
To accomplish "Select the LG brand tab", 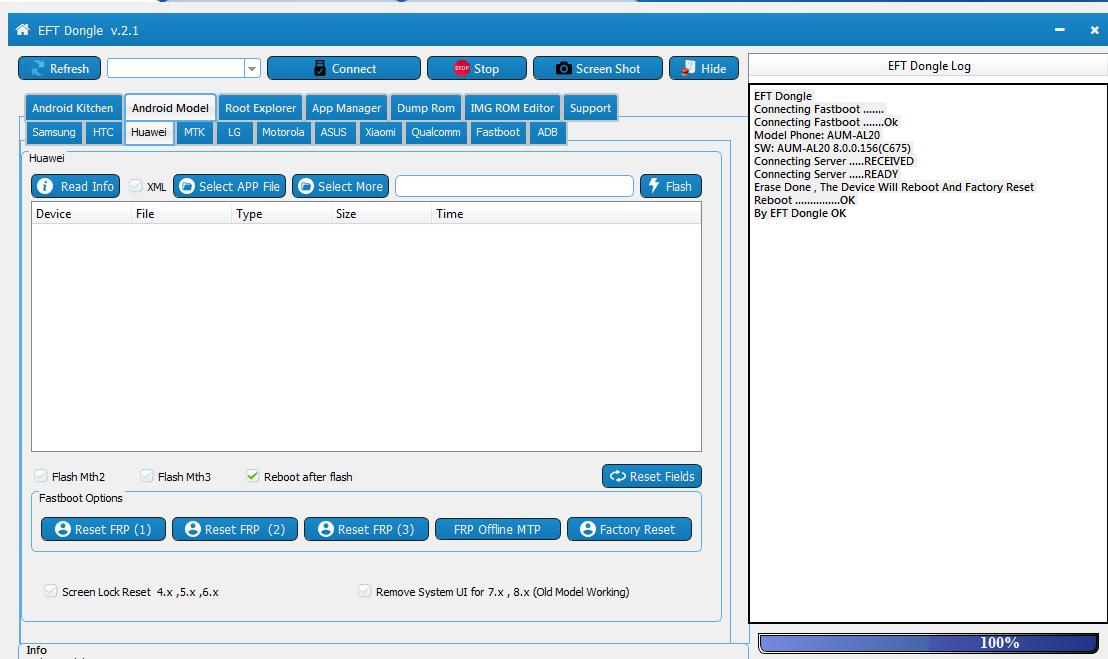I will coord(234,132).
